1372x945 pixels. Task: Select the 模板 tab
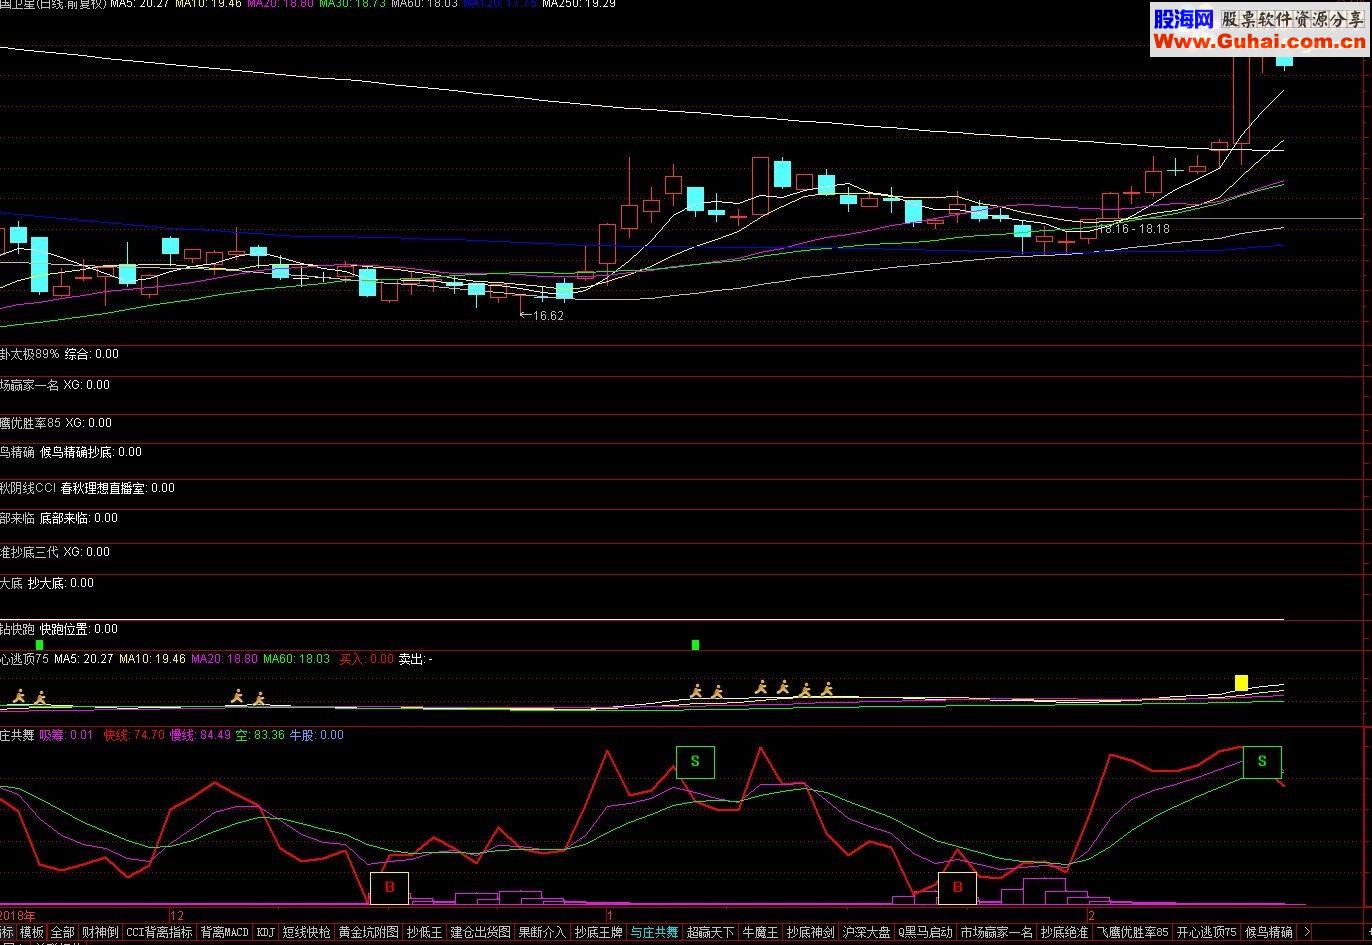[32, 932]
